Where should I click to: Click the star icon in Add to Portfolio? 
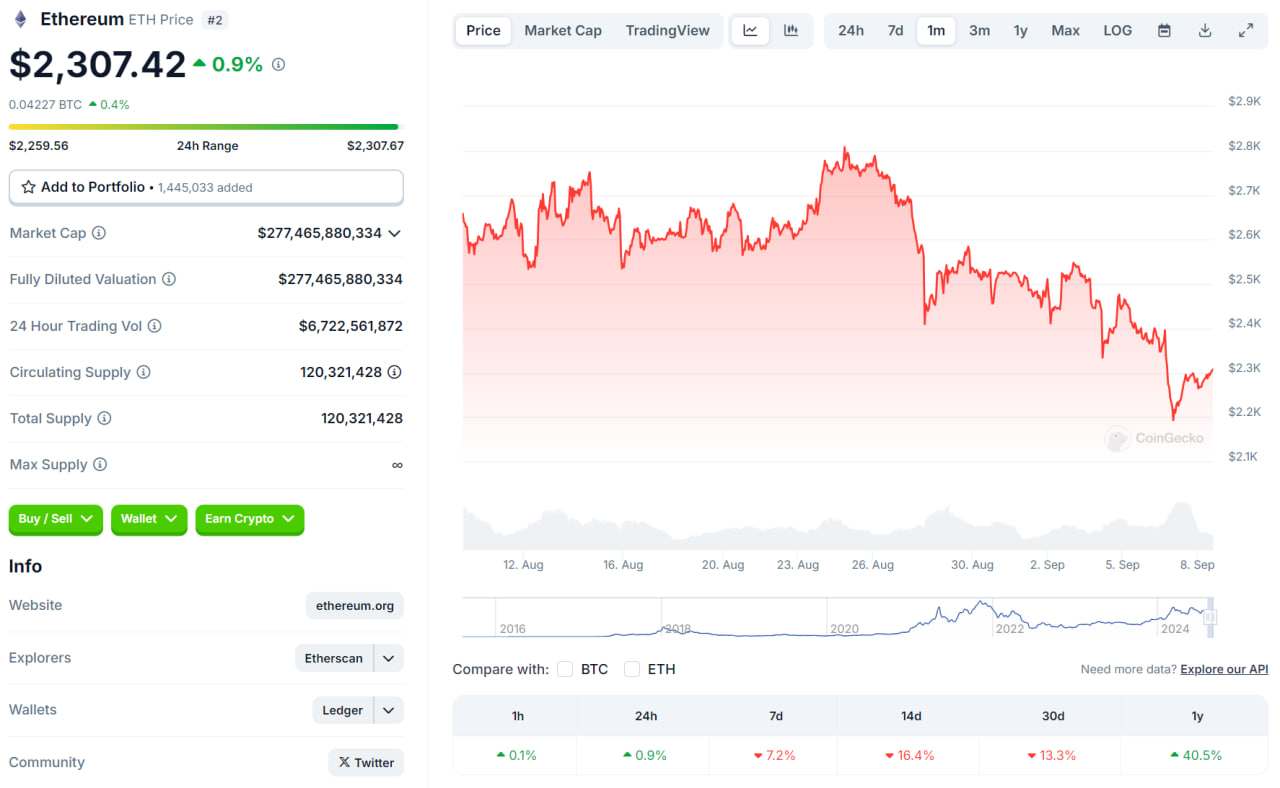(28, 187)
